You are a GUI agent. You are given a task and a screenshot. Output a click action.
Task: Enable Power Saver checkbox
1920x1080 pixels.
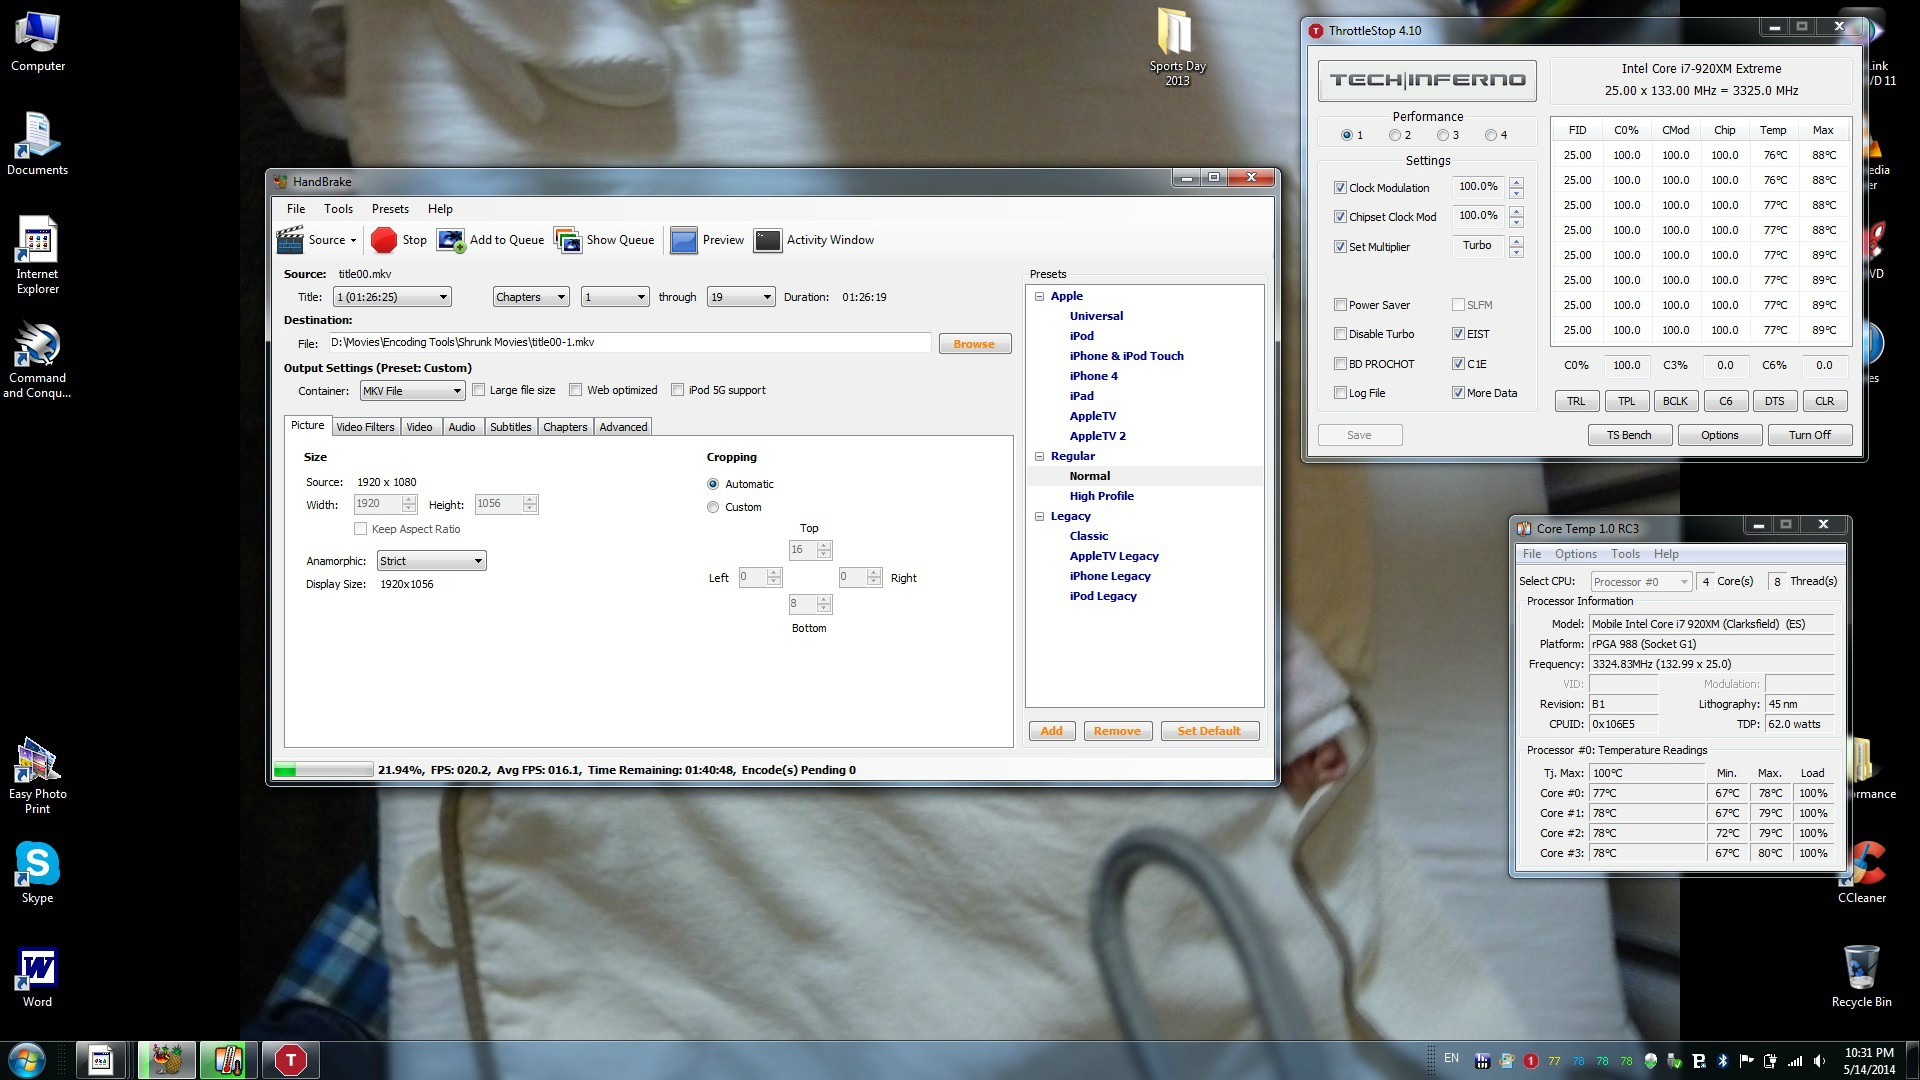click(x=1340, y=305)
